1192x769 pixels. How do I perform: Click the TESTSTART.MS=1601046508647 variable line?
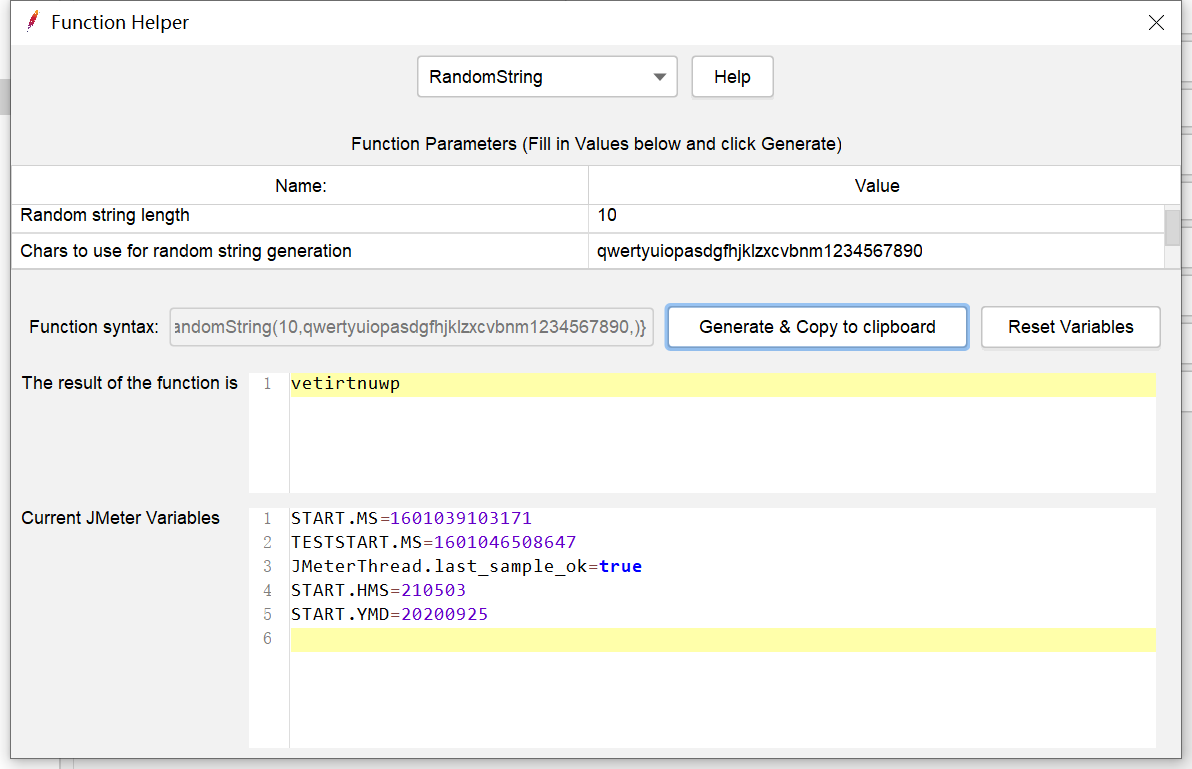(433, 543)
